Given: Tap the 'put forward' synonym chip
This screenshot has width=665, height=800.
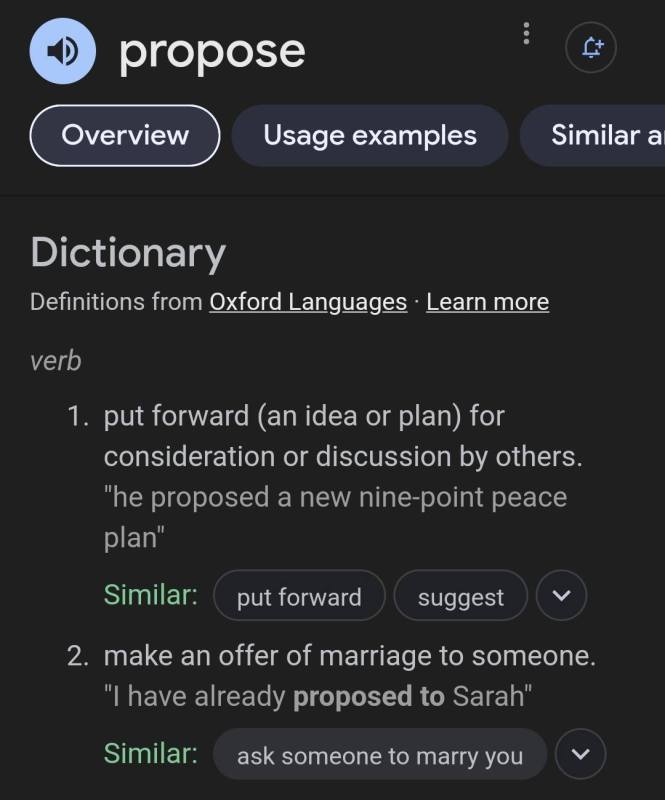Looking at the screenshot, I should pyautogui.click(x=300, y=595).
